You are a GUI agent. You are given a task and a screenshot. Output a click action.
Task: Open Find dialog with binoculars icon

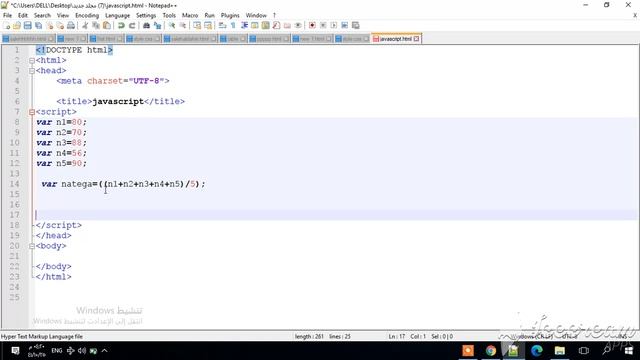tap(146, 25)
